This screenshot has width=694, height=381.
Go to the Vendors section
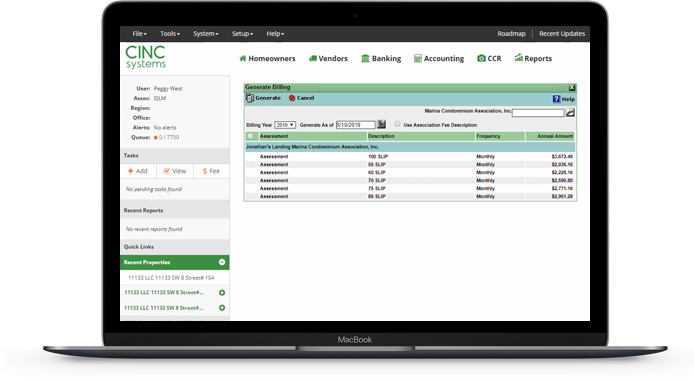click(328, 58)
